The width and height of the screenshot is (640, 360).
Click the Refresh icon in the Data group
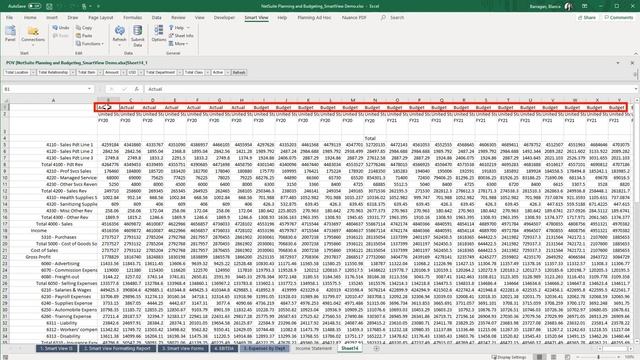coord(119,34)
